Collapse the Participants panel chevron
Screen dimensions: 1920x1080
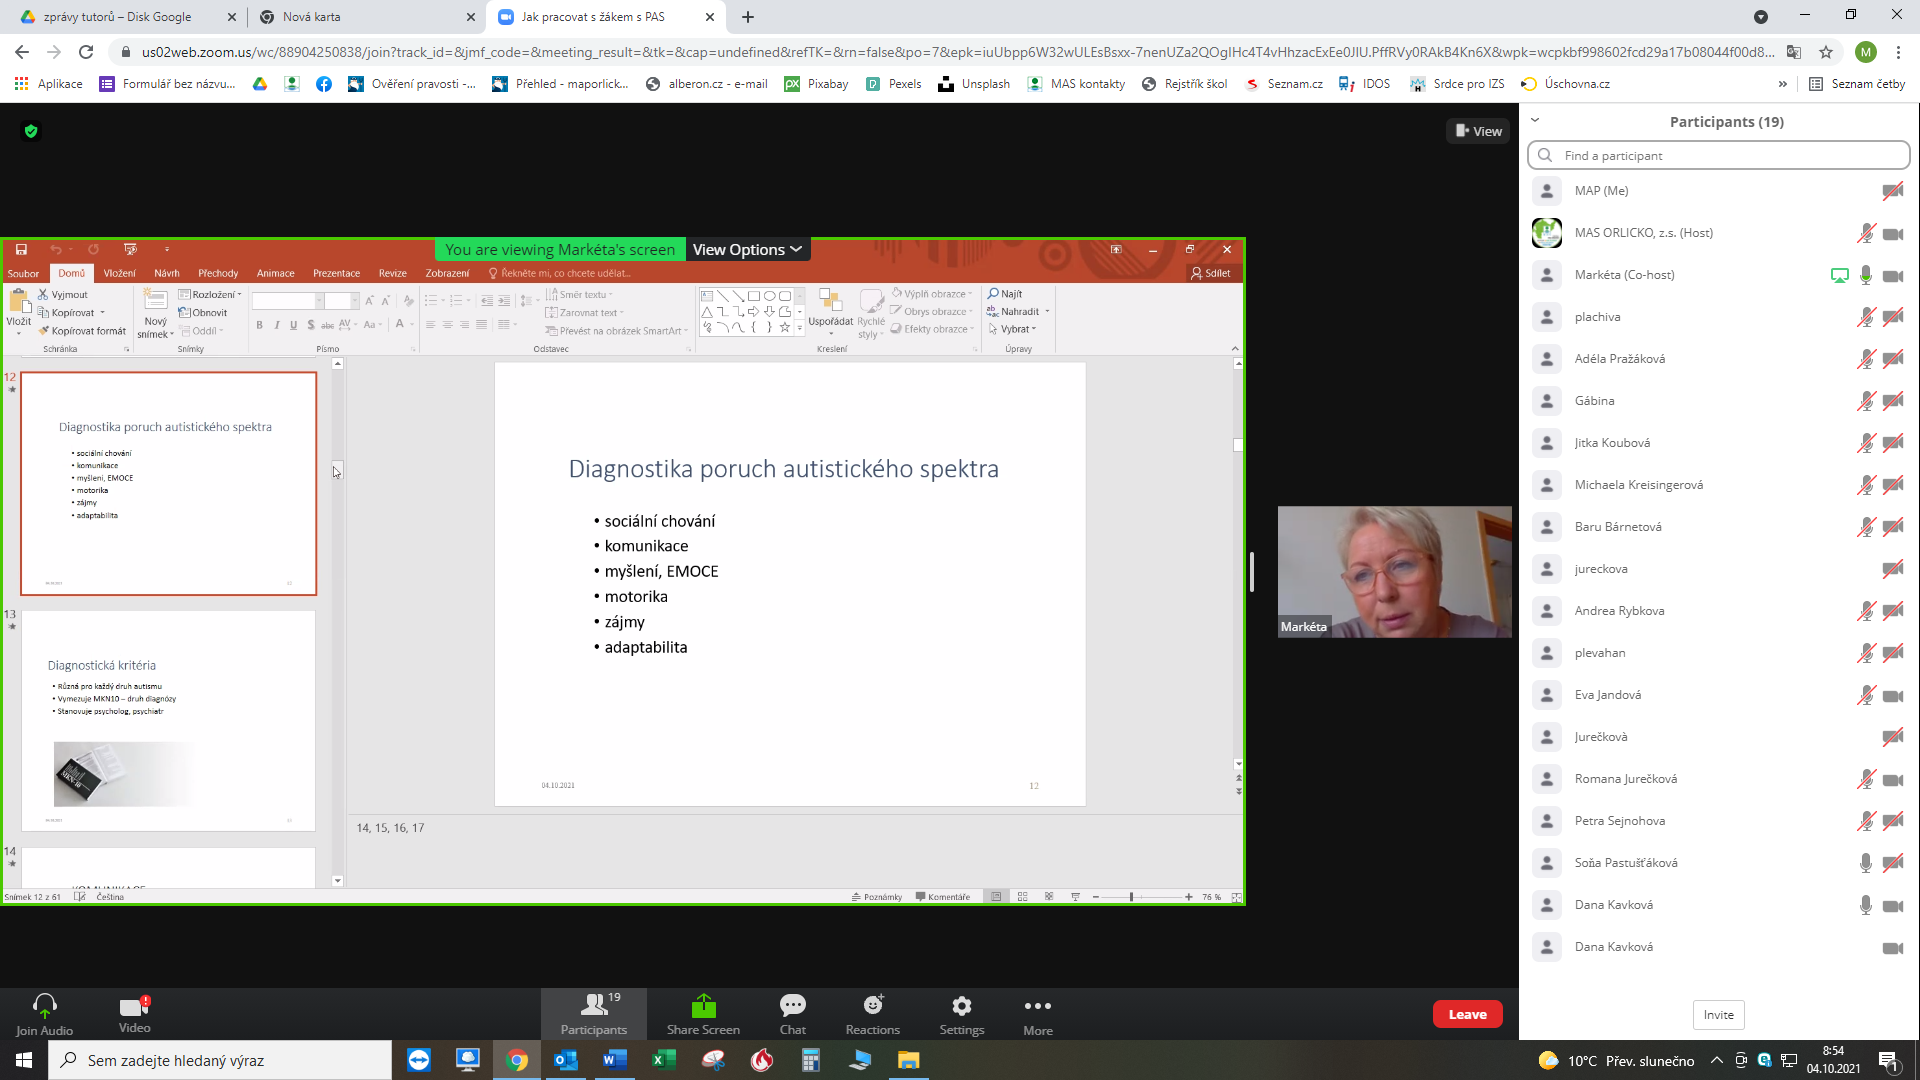[1535, 121]
